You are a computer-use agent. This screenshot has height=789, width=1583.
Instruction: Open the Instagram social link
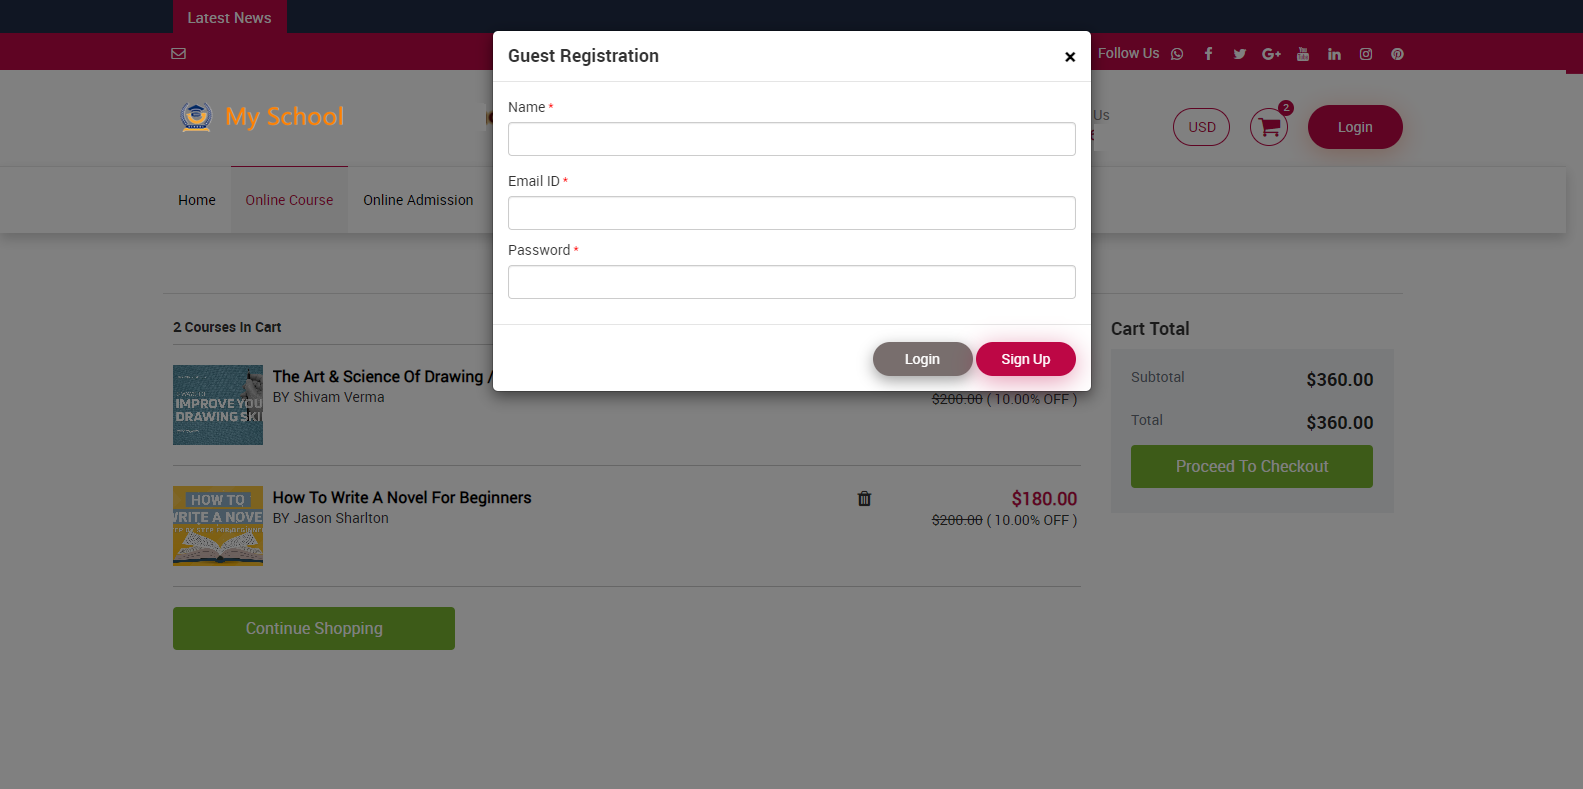pos(1366,54)
